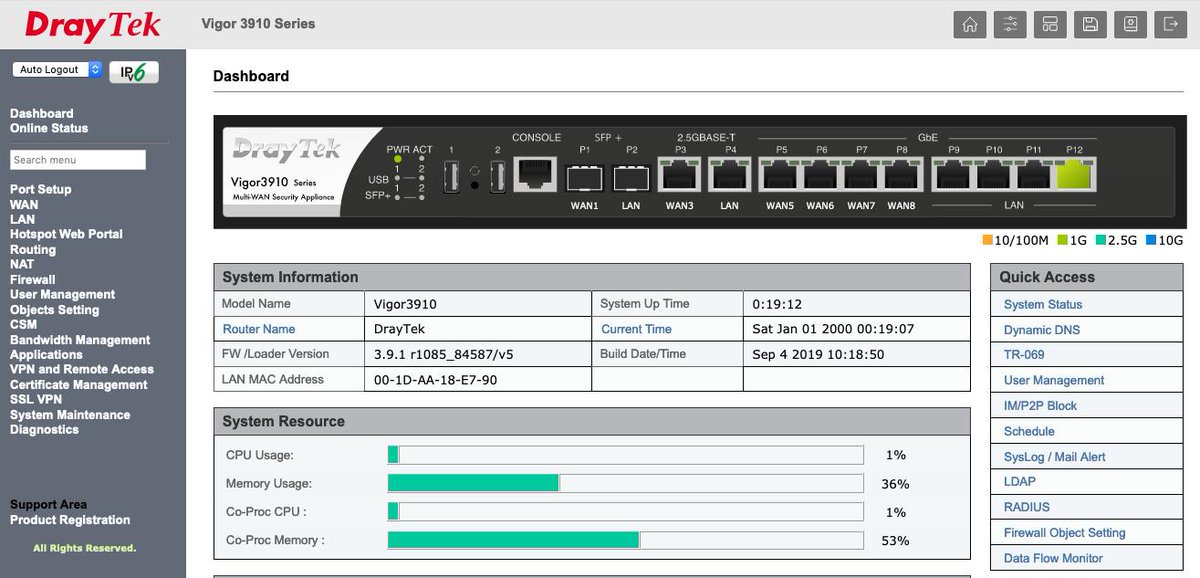Image resolution: width=1200 pixels, height=578 pixels.
Task: Click the green P12 LAN port
Action: 1075,175
